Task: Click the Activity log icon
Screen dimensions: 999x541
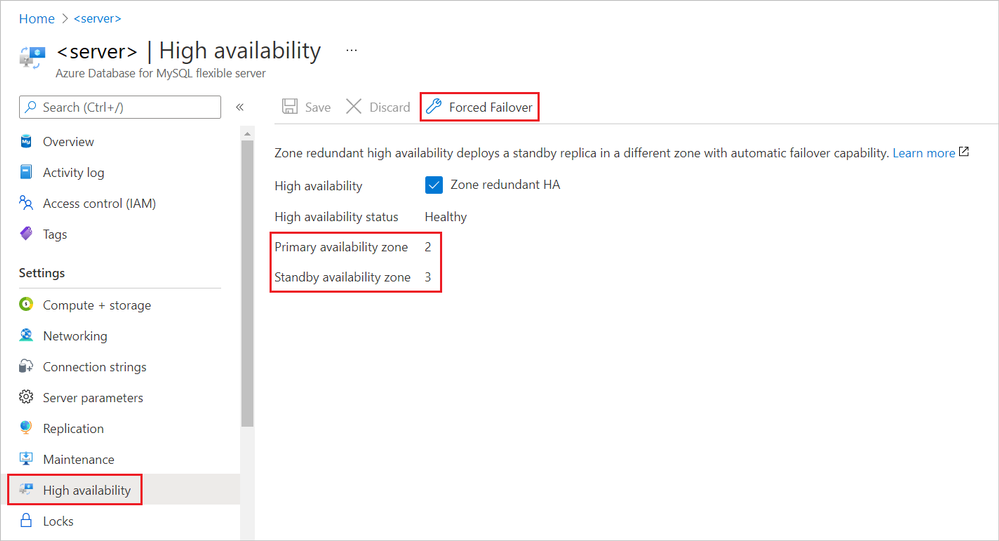Action: pos(27,173)
